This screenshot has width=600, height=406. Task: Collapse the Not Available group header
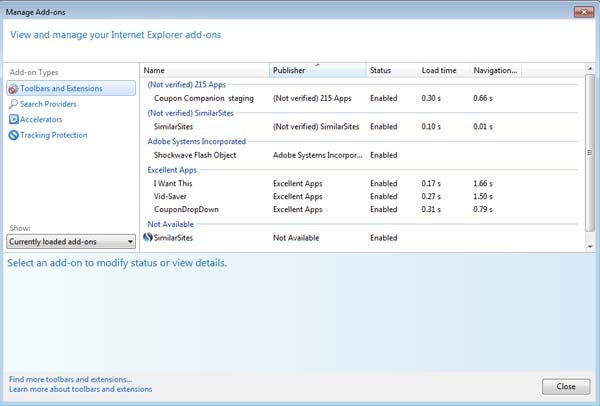coord(171,224)
